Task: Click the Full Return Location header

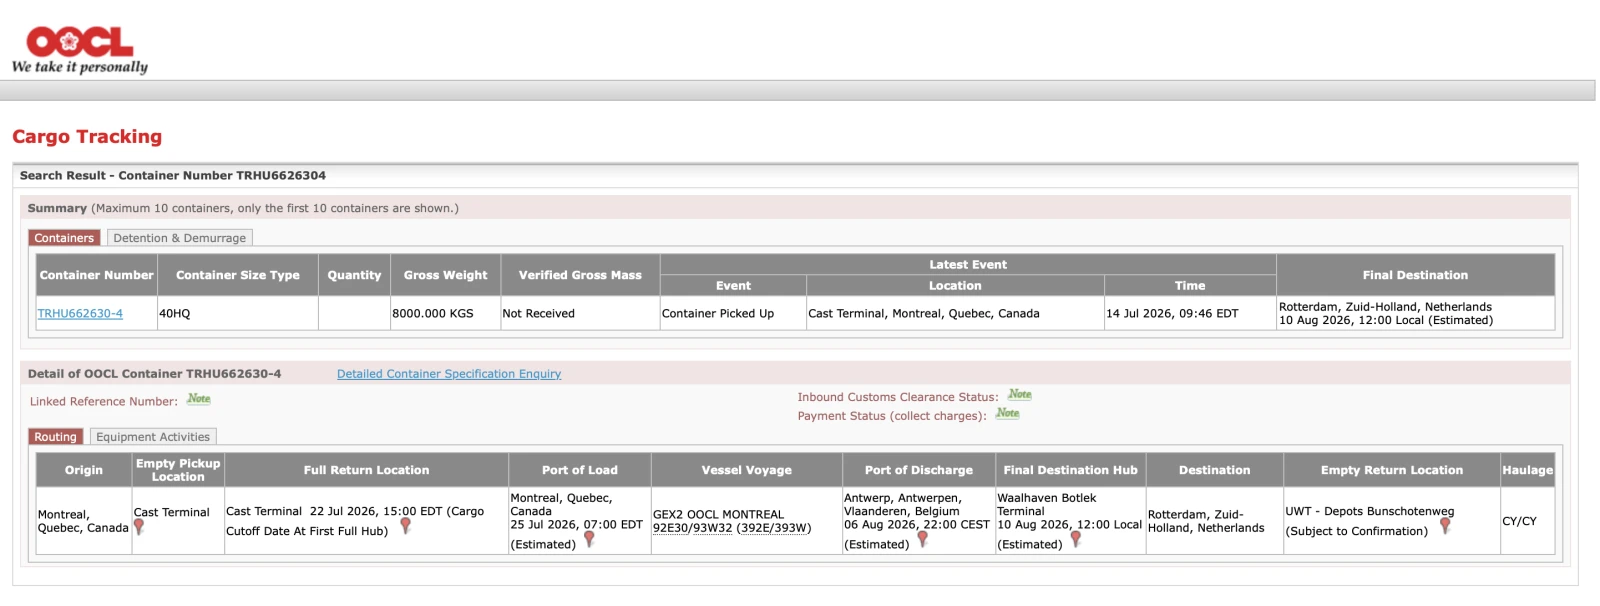Action: click(x=366, y=470)
